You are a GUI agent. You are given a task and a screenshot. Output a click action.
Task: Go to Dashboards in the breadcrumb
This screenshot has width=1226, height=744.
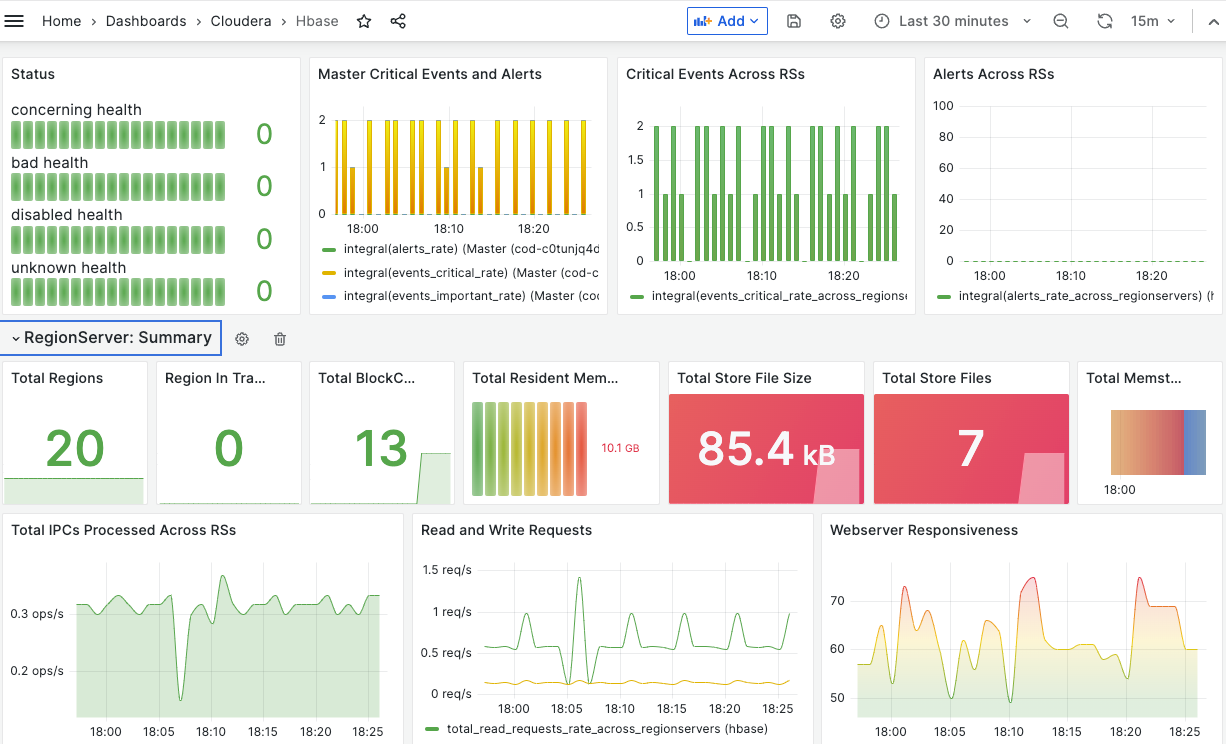click(146, 21)
